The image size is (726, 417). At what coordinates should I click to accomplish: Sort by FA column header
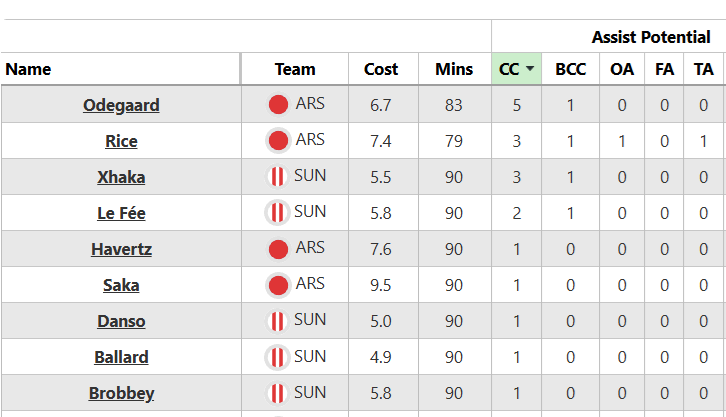664,69
